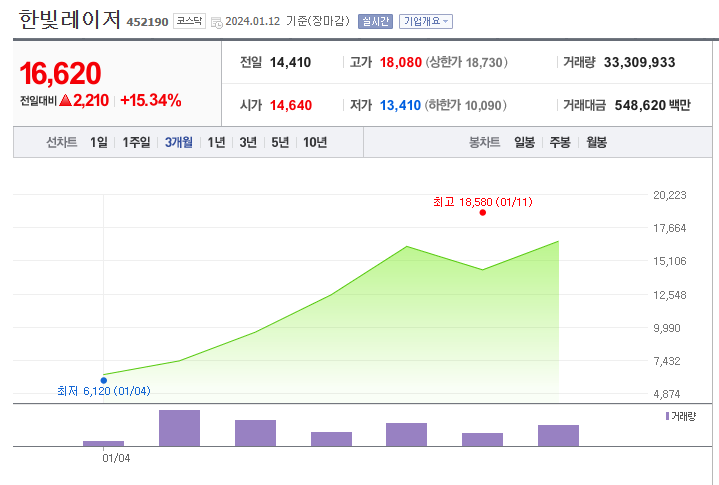Image resolution: width=719 pixels, height=485 pixels.
Task: Click the 전일 value 14,410
Action: (290, 62)
